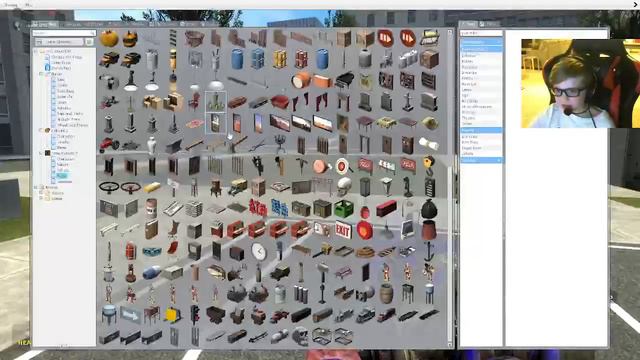Spawn the orange pumpkin prop

click(109, 39)
